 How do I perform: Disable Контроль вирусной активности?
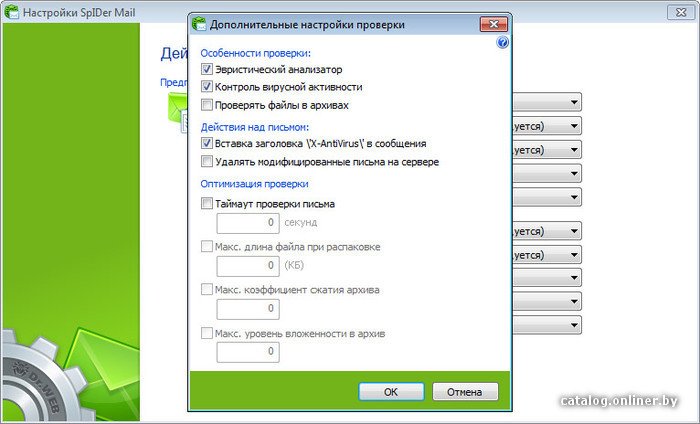pyautogui.click(x=207, y=87)
